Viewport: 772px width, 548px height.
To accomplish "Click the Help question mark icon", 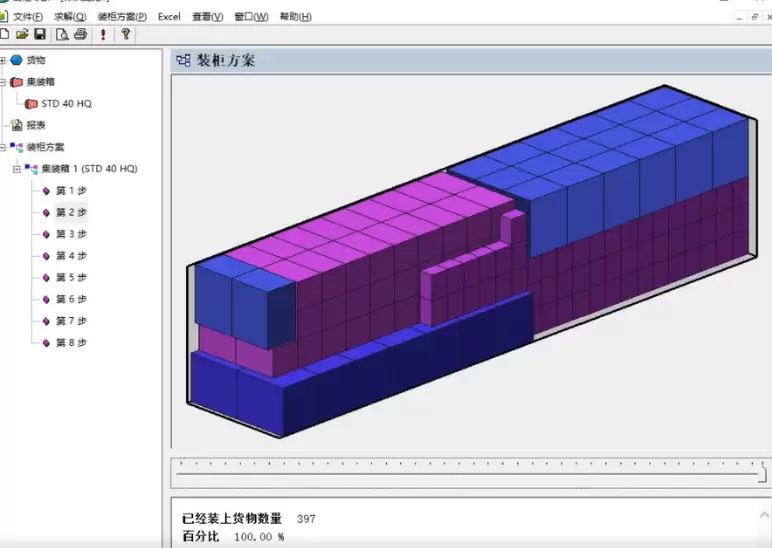I will (126, 34).
